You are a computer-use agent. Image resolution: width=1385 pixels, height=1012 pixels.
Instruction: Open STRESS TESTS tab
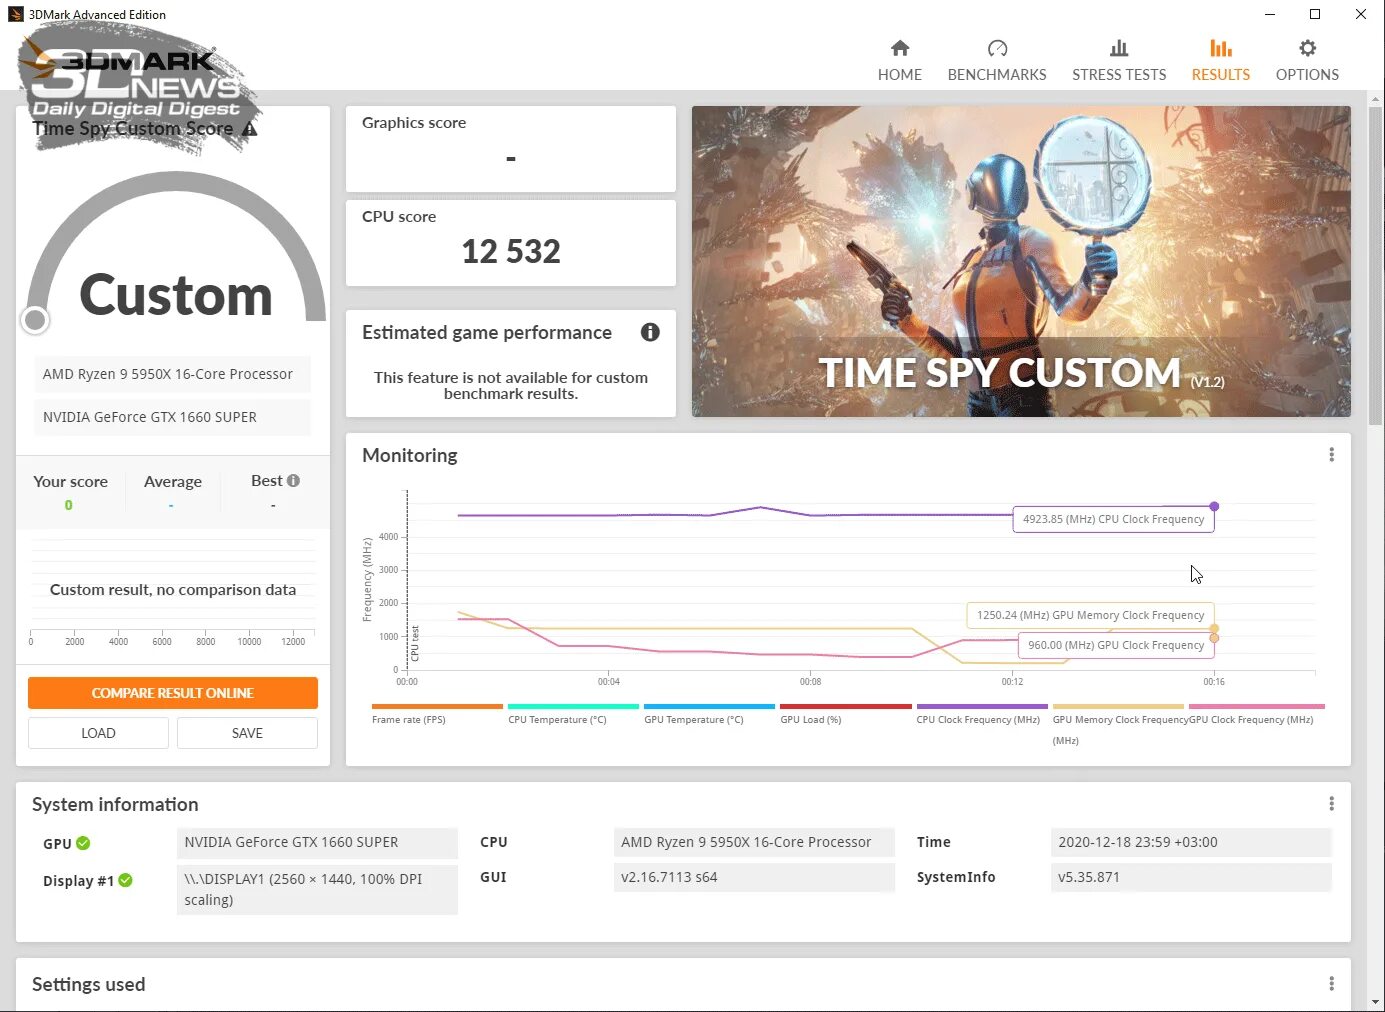(1119, 60)
